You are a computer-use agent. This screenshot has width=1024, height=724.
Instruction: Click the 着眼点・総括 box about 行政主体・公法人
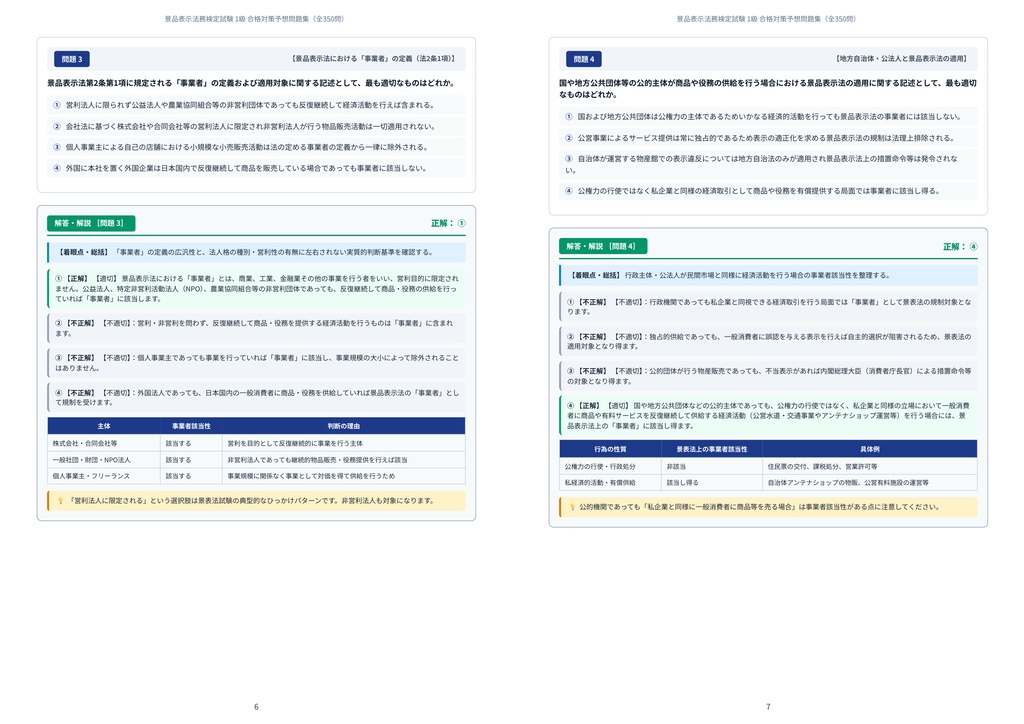[768, 275]
